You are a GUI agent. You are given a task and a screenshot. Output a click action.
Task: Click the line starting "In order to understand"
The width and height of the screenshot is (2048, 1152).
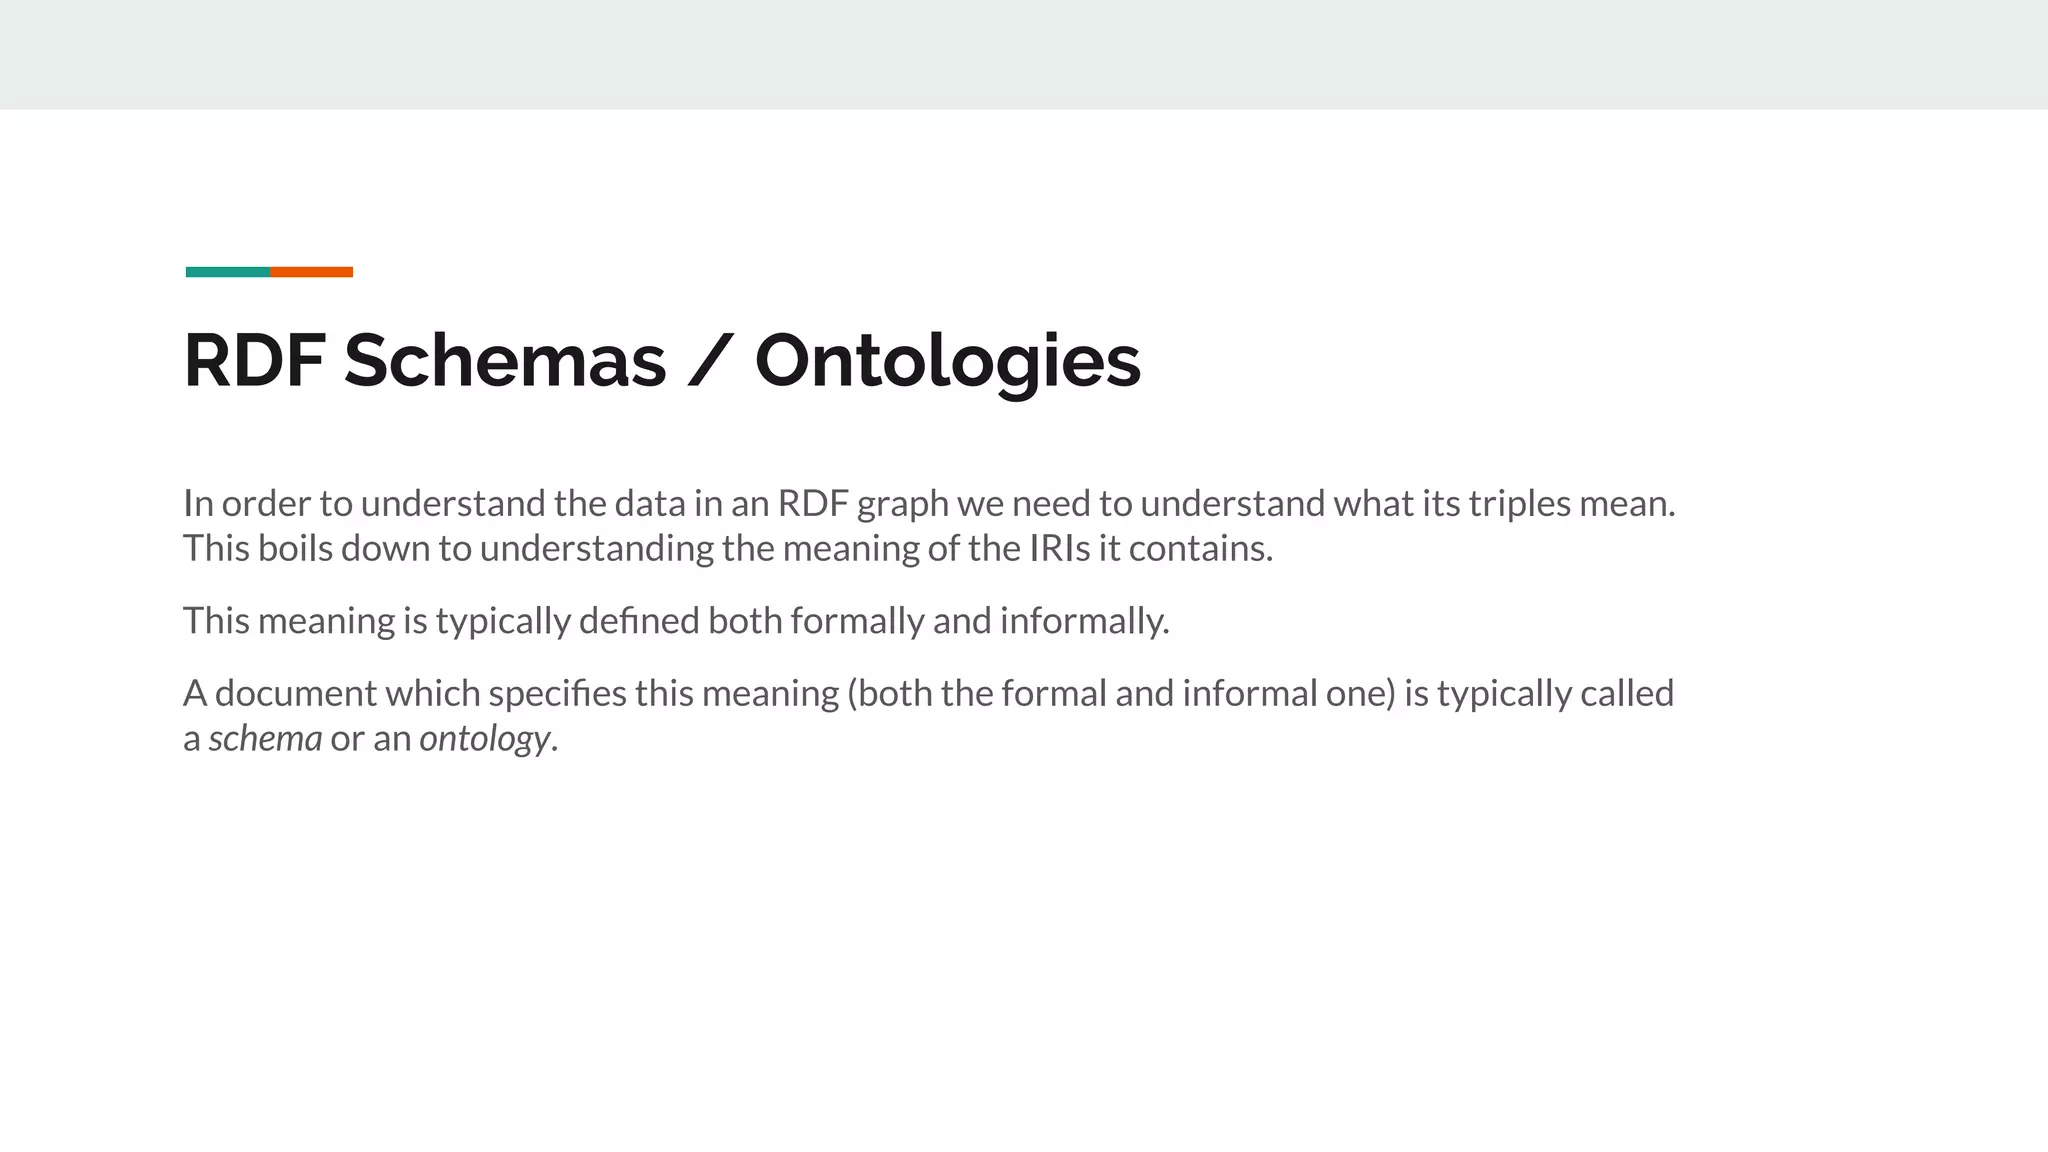point(928,503)
